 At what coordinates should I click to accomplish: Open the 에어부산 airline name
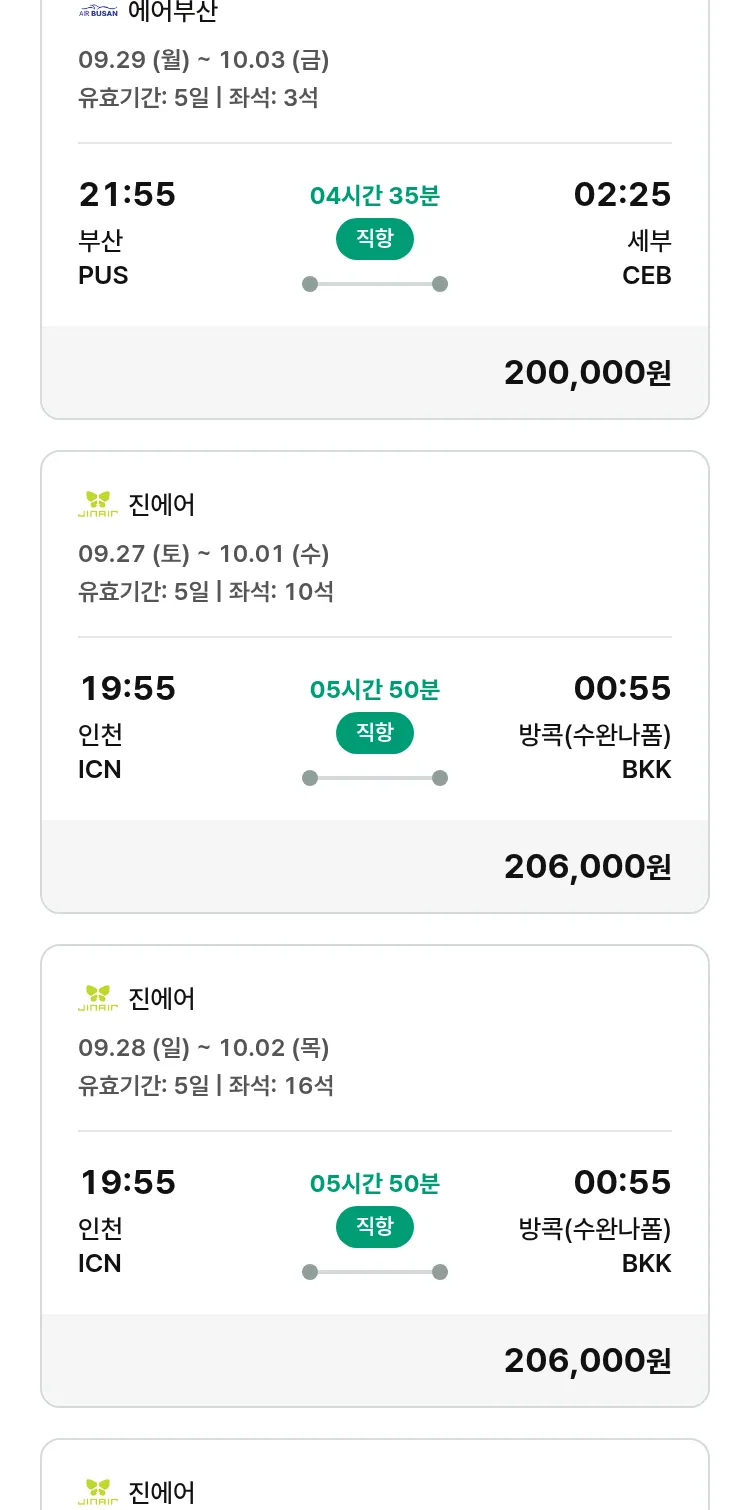click(x=173, y=12)
